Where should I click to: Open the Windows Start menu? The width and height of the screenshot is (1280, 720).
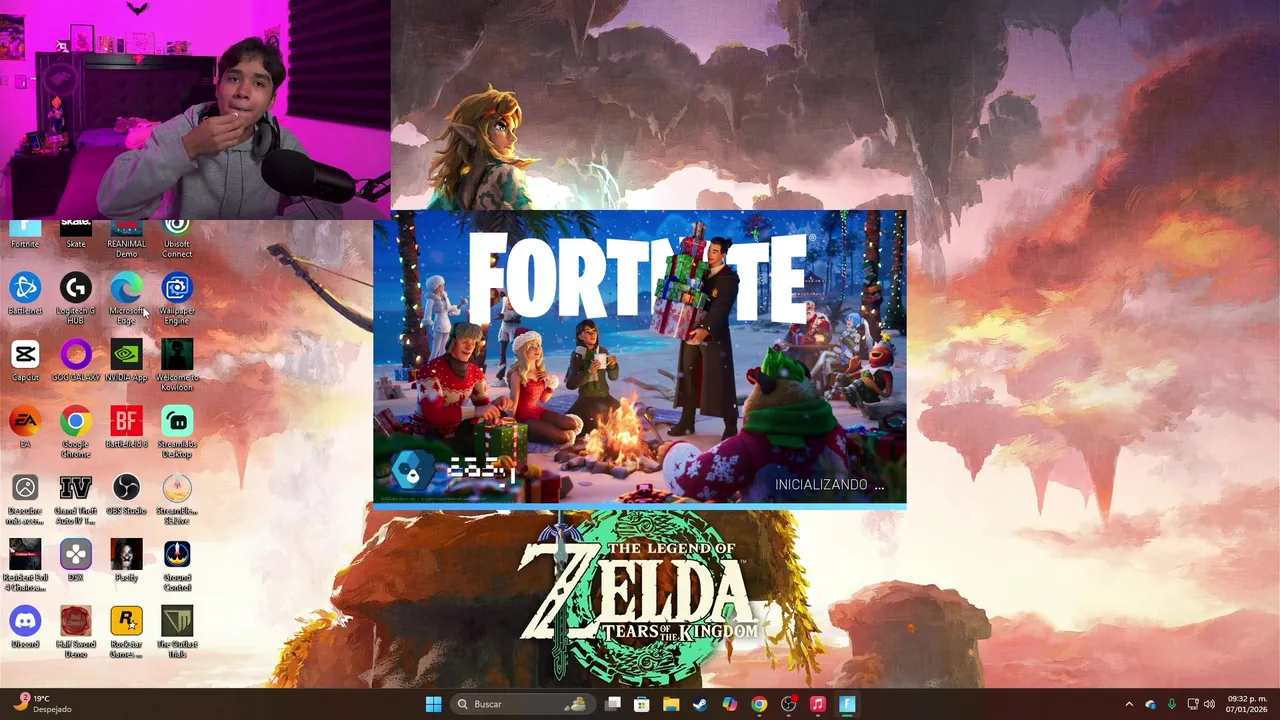tap(433, 704)
